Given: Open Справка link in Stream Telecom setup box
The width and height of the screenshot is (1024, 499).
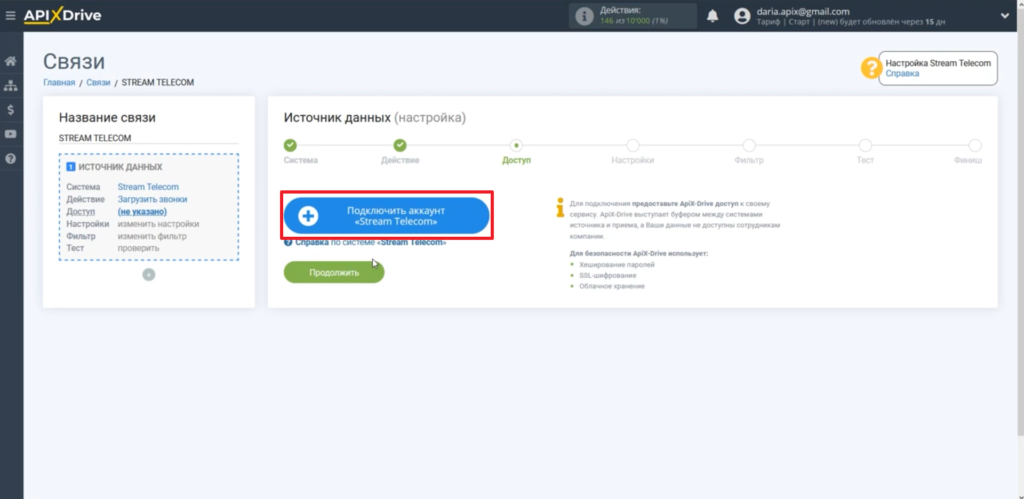Looking at the screenshot, I should click(x=902, y=74).
